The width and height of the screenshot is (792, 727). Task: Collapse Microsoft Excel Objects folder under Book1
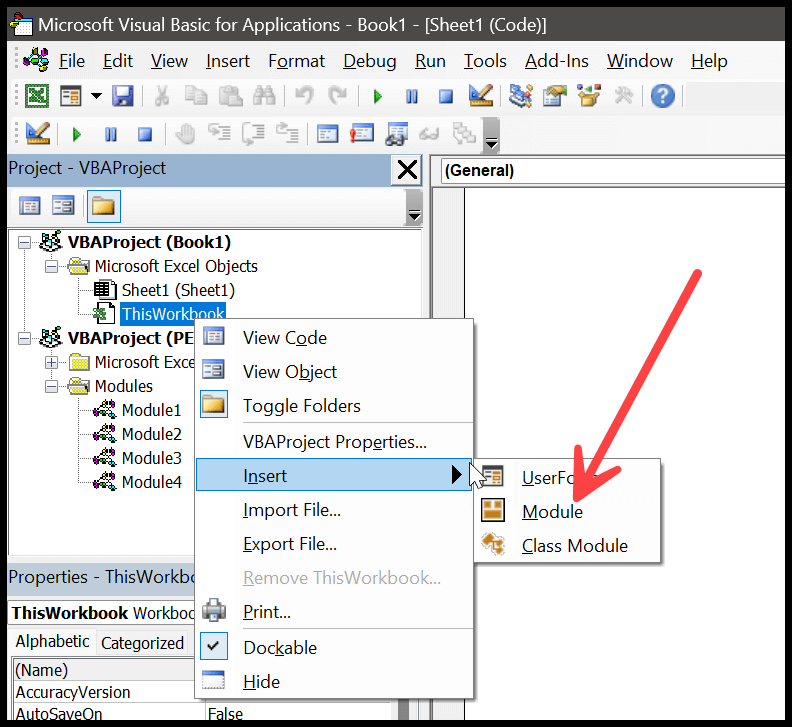tap(51, 266)
